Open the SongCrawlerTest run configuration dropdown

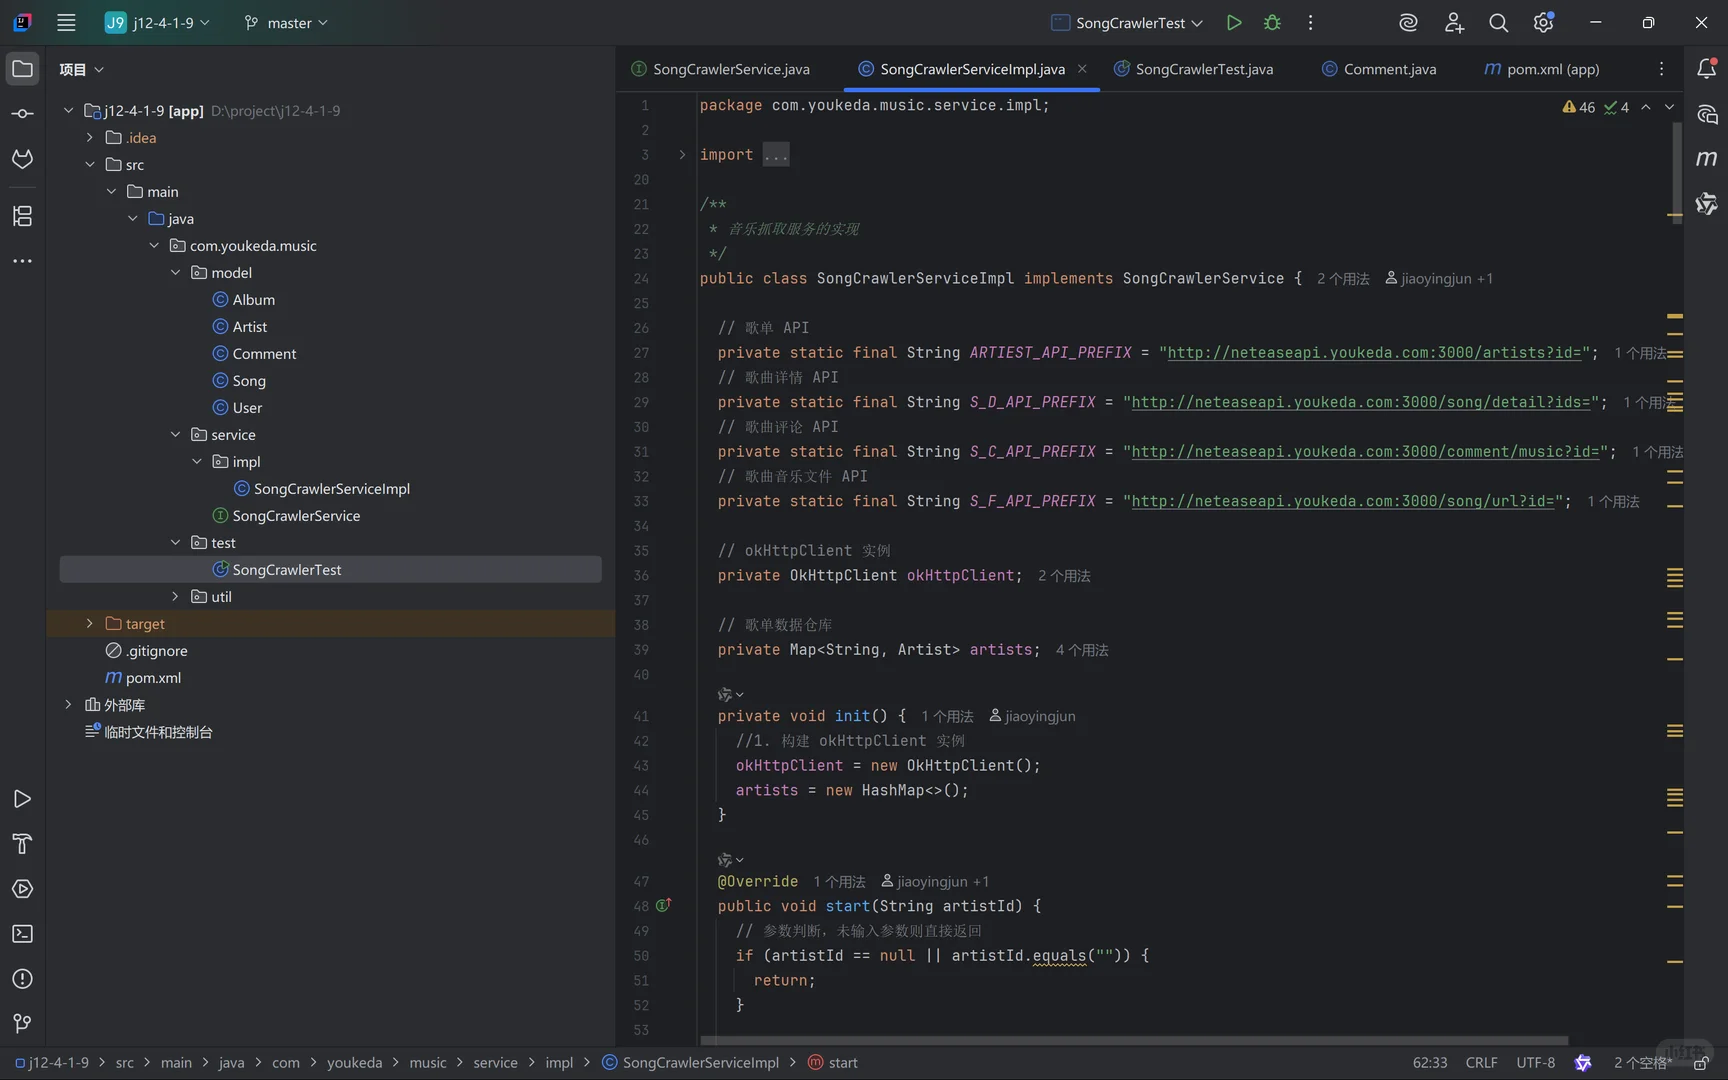(x=1128, y=23)
